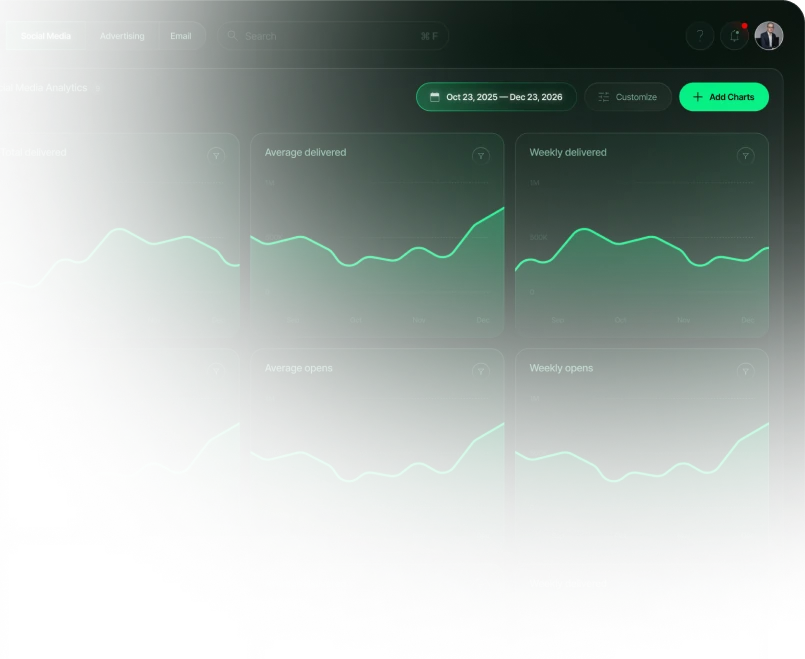Click the Add Charts button
This screenshot has height=659, width=805.
(724, 97)
